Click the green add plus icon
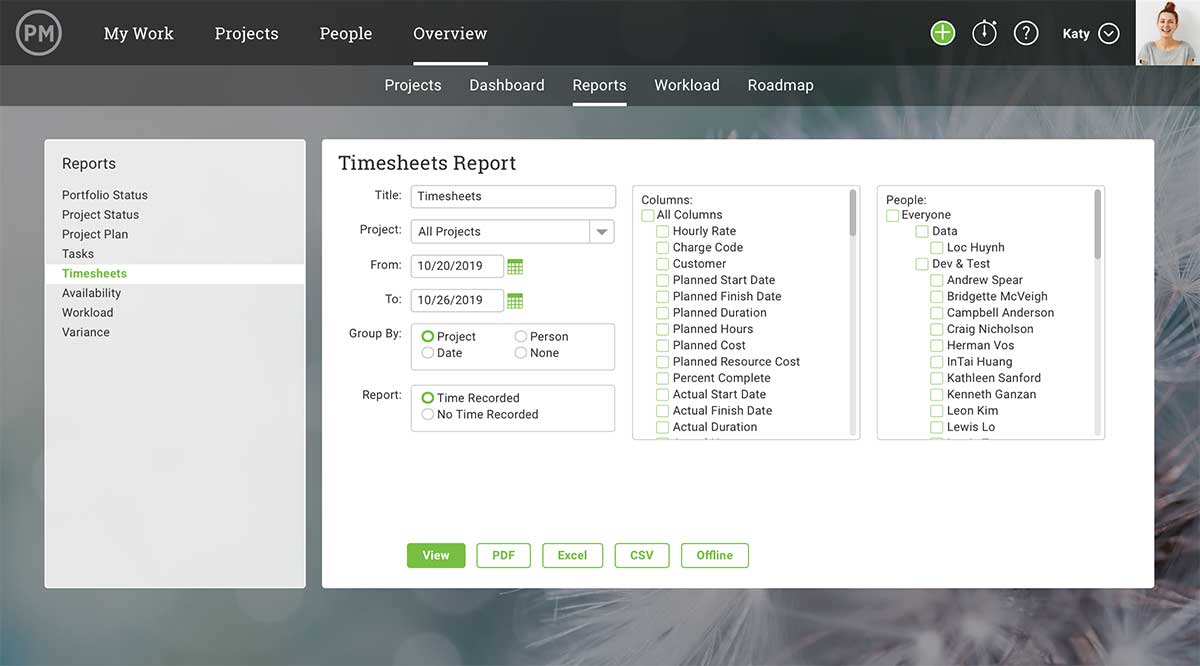Image resolution: width=1200 pixels, height=666 pixels. (943, 33)
